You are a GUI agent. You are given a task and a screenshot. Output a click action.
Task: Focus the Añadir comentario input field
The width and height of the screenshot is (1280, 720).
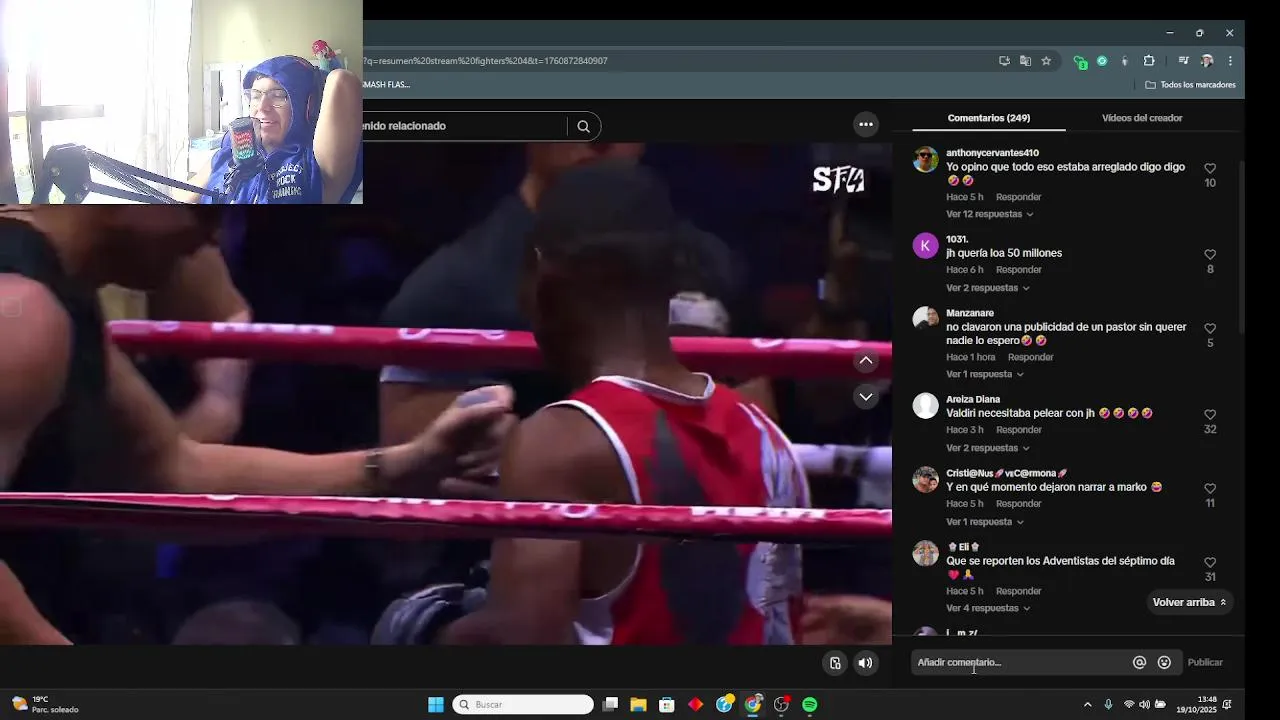1022,662
